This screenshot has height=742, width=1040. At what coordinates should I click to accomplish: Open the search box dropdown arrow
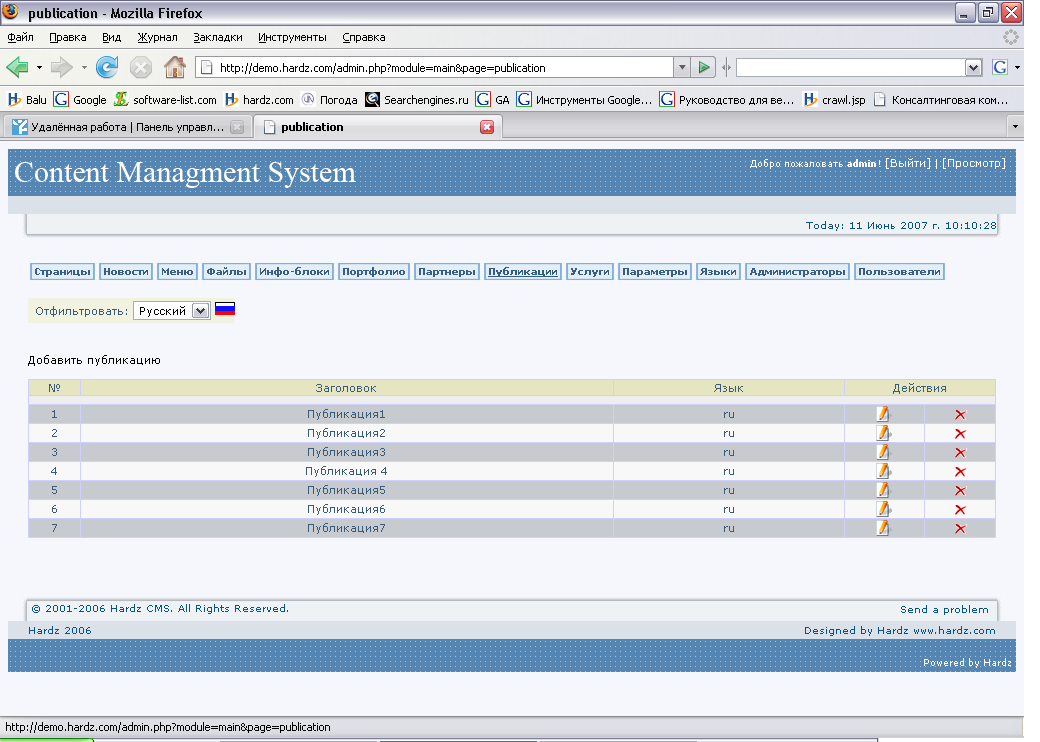click(x=973, y=68)
